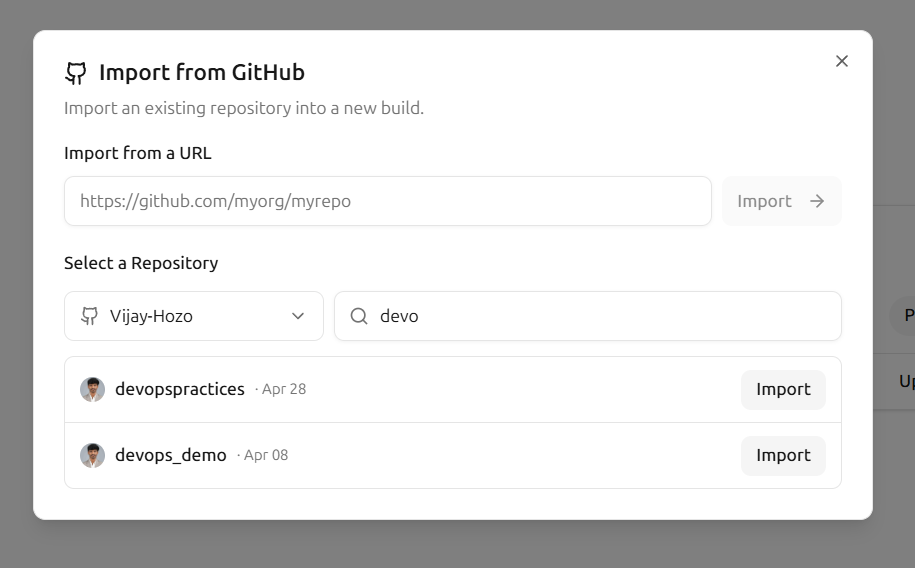
Task: Click the 'Apr 08' date on devops_demo row
Action: 266,455
